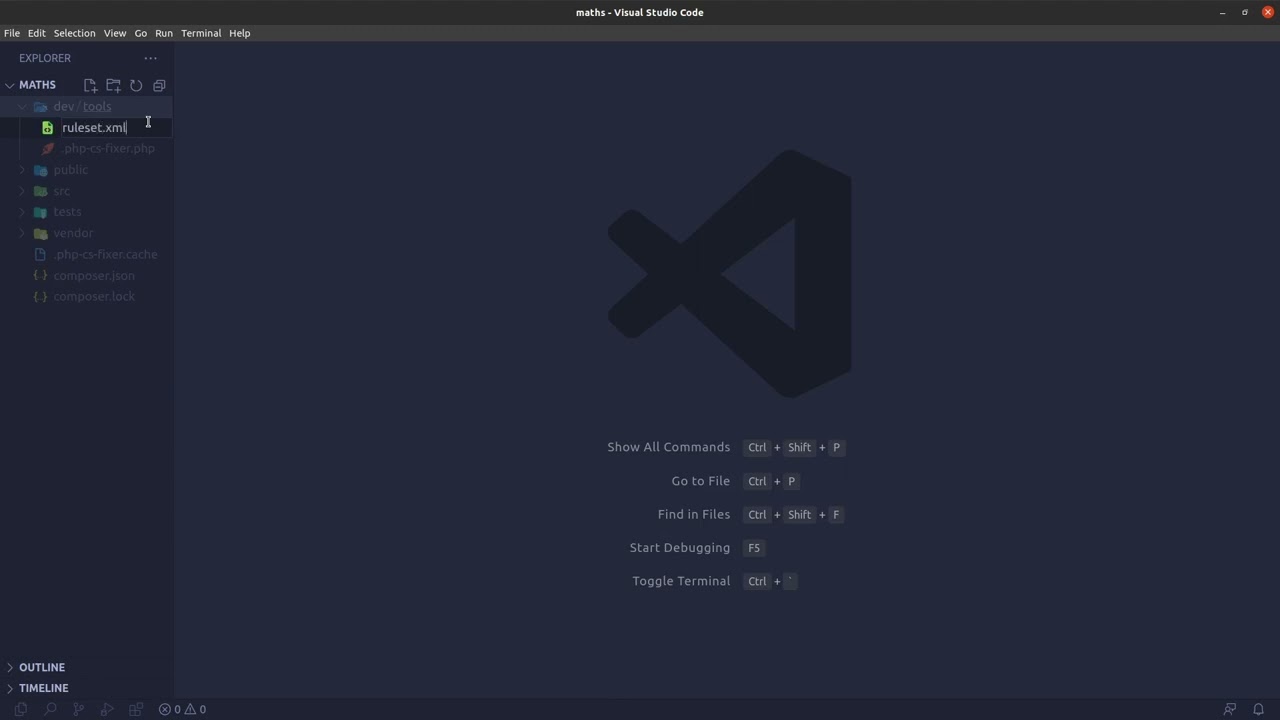Click the feedback icon in status bar
The height and width of the screenshot is (720, 1280).
(x=1230, y=709)
